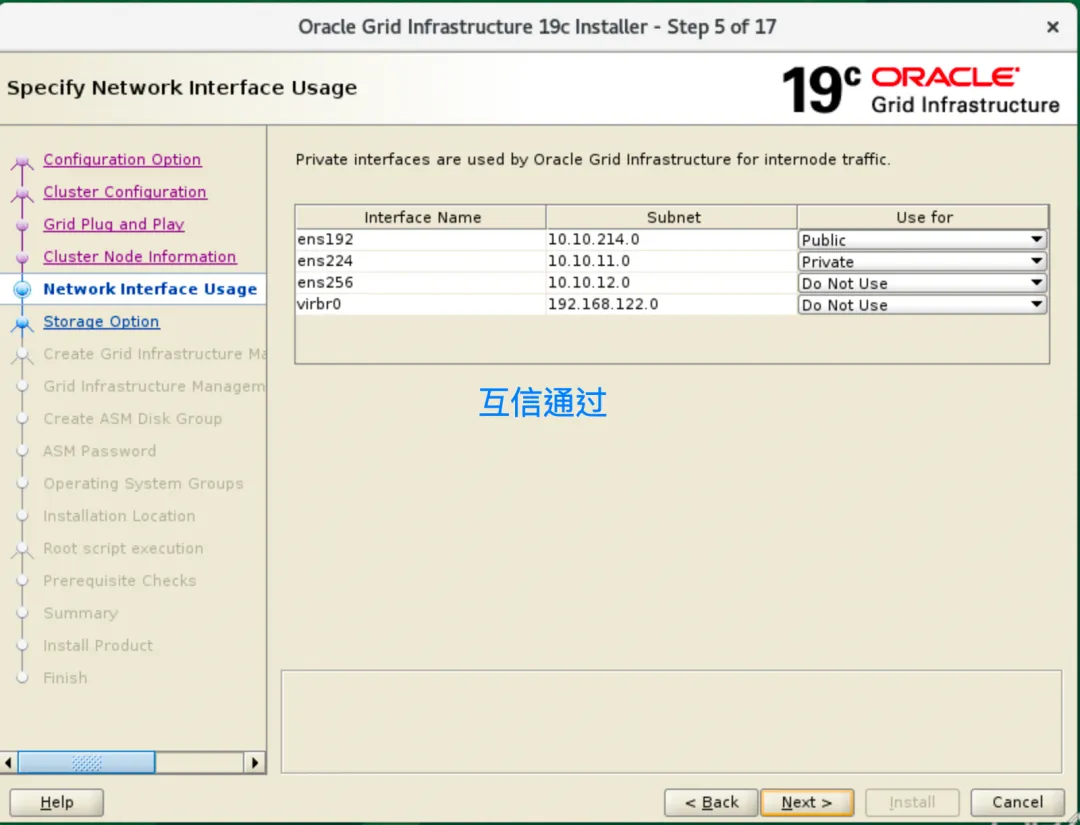The height and width of the screenshot is (825, 1080).
Task: Click sidebar scrollbar left arrow
Action: (8, 762)
